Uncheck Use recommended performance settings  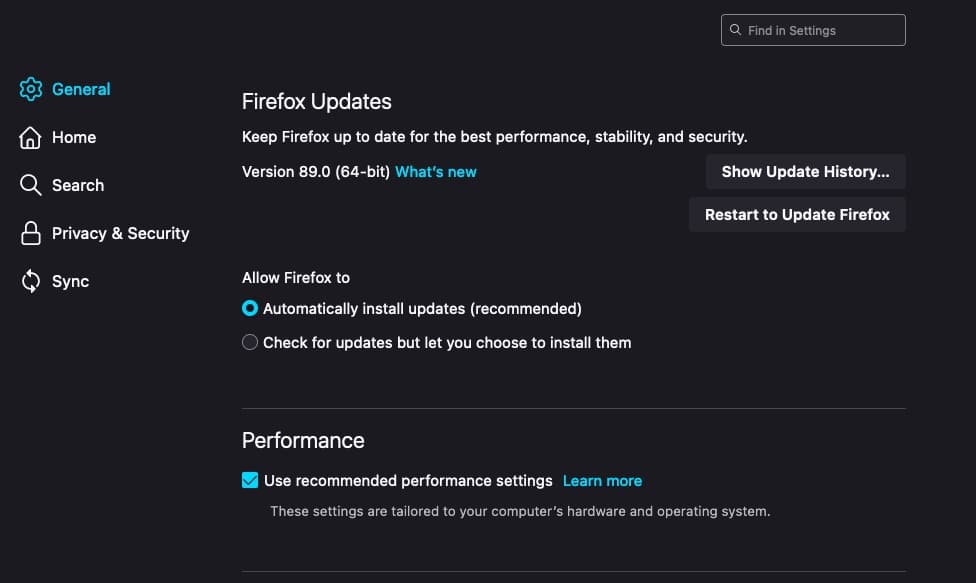click(x=250, y=481)
